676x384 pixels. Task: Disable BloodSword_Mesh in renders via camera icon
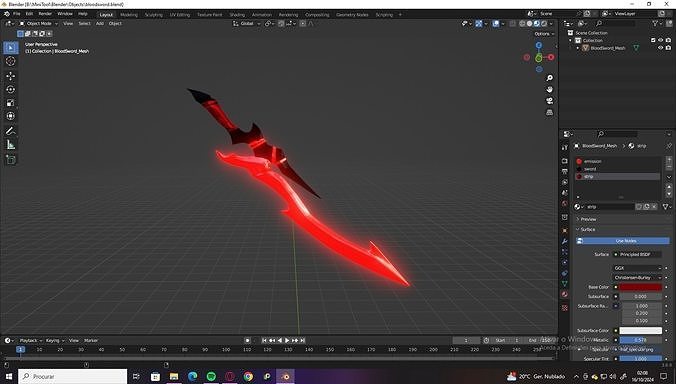coord(668,48)
